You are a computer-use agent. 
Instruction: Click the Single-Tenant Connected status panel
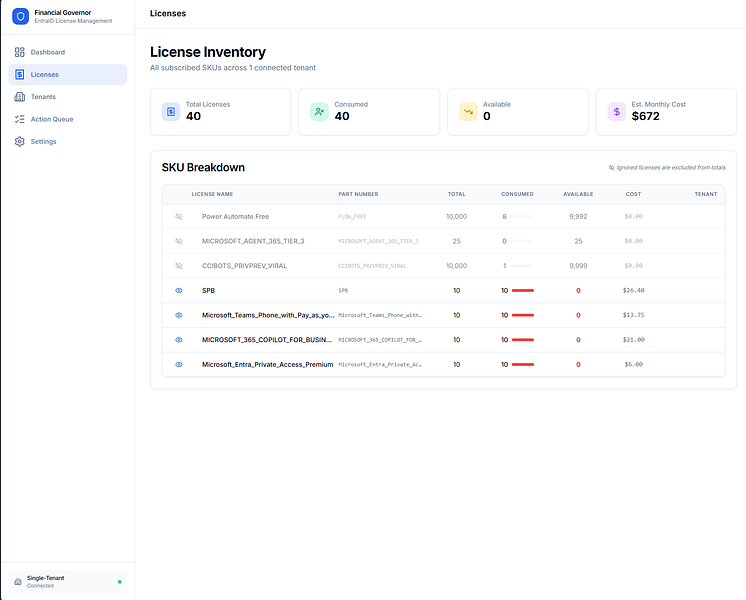[x=68, y=581]
